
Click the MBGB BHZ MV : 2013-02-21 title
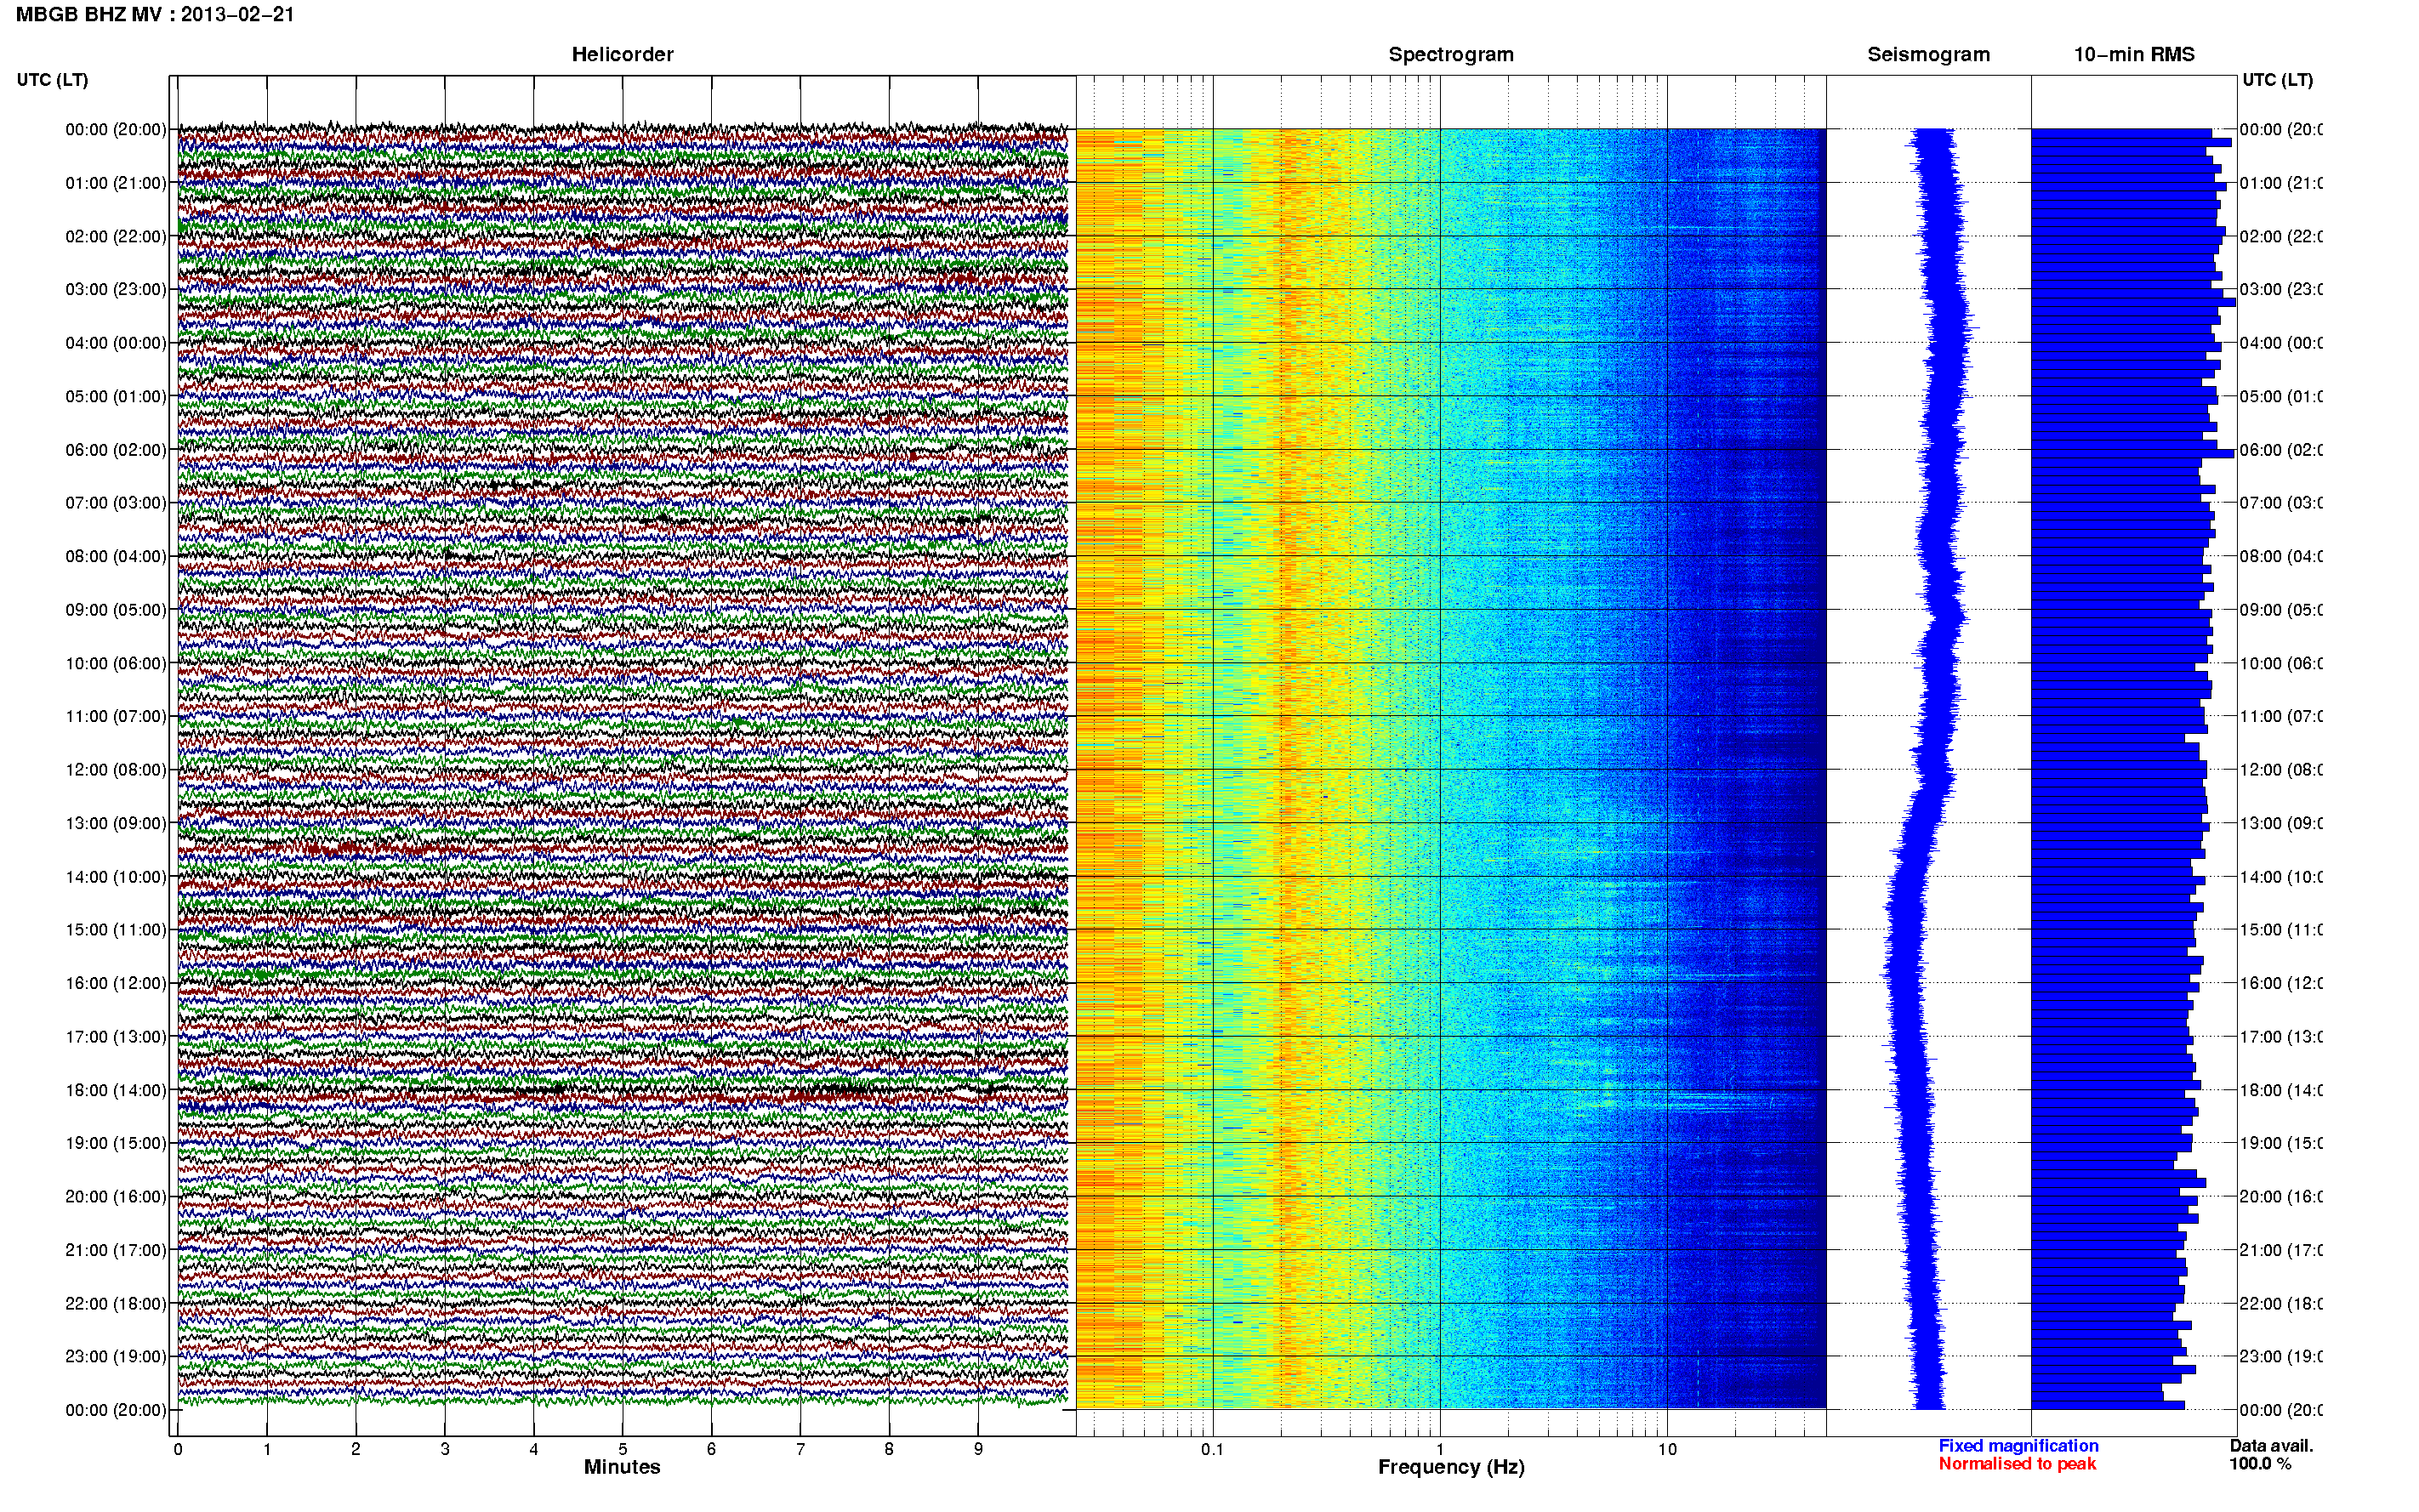tap(155, 14)
